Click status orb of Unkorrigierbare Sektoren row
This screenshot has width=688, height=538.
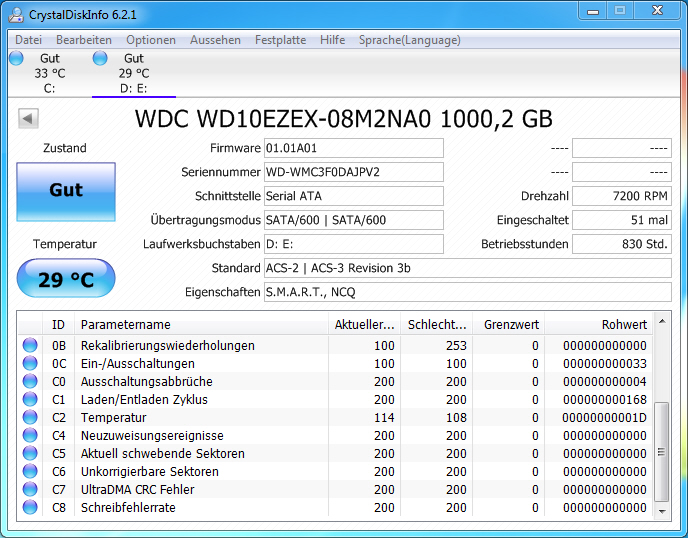(30, 471)
